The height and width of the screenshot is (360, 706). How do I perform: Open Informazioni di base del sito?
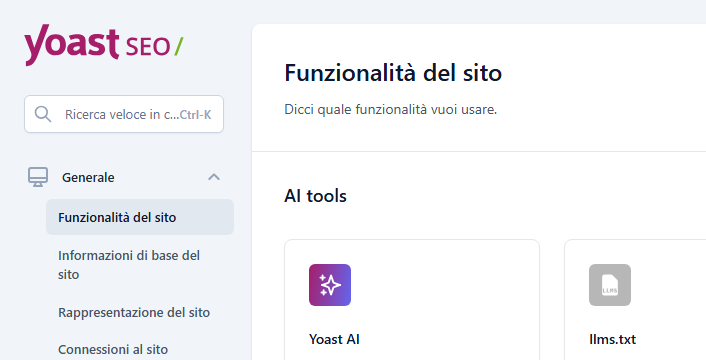tap(129, 265)
